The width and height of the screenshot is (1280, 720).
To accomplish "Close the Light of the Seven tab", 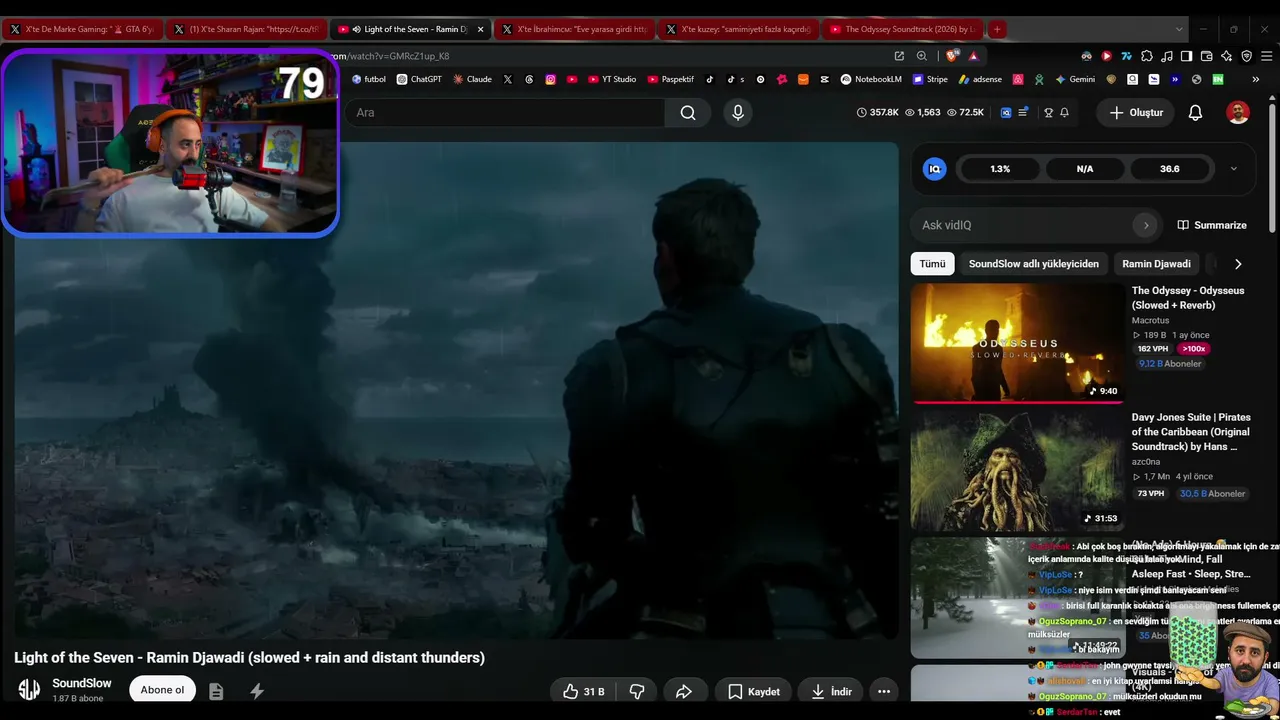I will [x=480, y=29].
